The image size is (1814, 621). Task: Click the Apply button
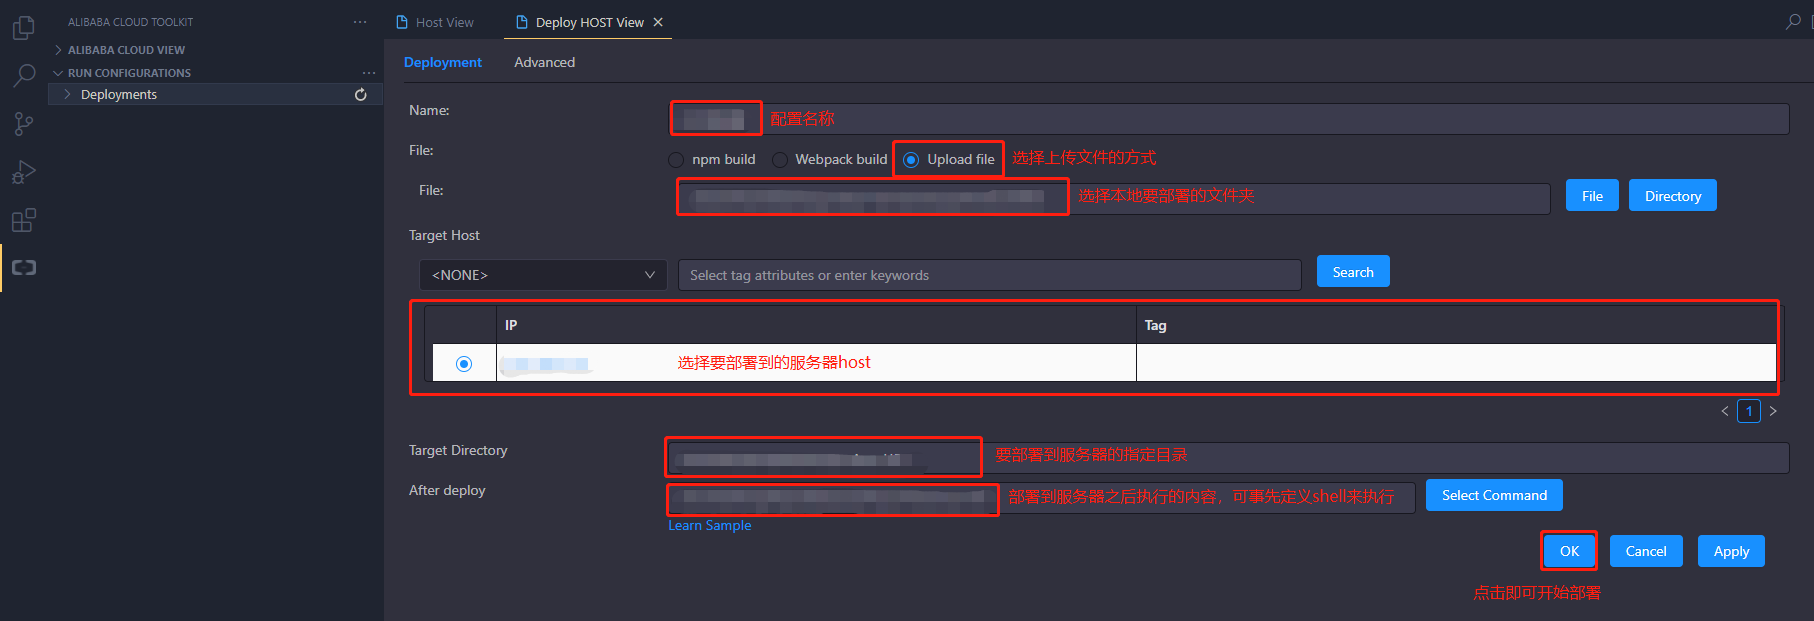1731,551
